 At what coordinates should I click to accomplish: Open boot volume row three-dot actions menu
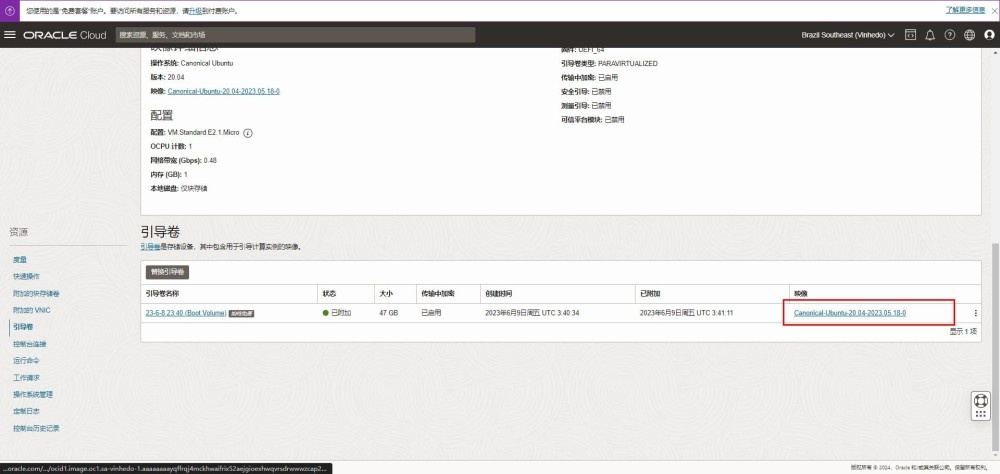click(975, 313)
